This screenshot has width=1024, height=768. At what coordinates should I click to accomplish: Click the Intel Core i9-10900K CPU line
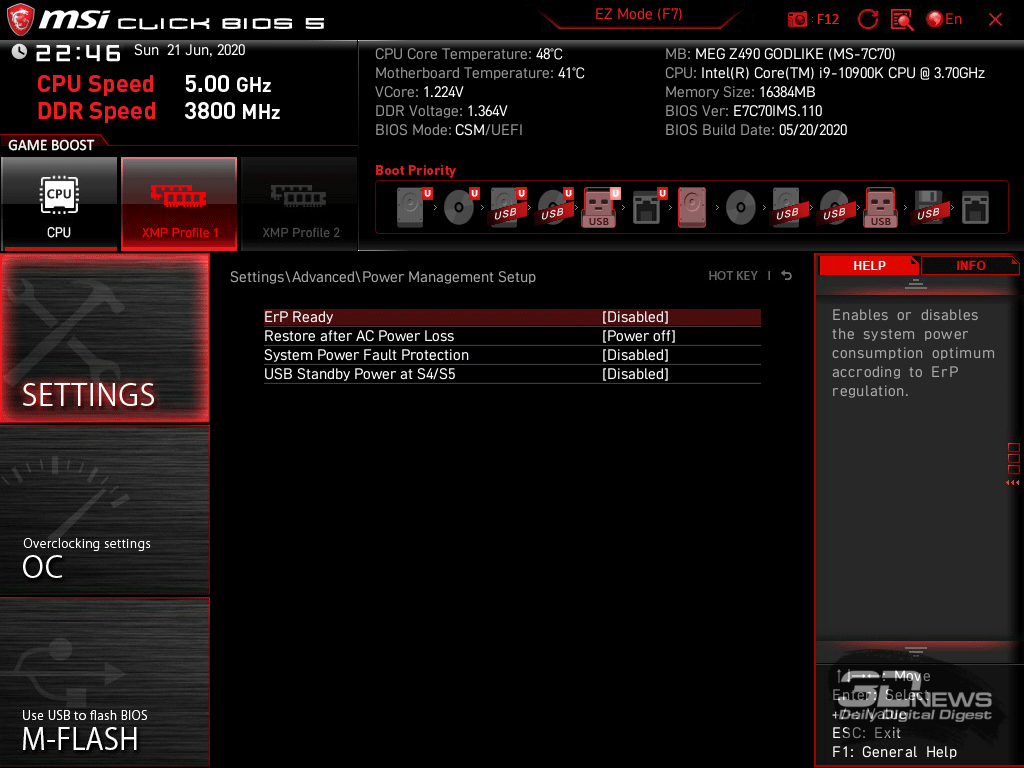[825, 73]
